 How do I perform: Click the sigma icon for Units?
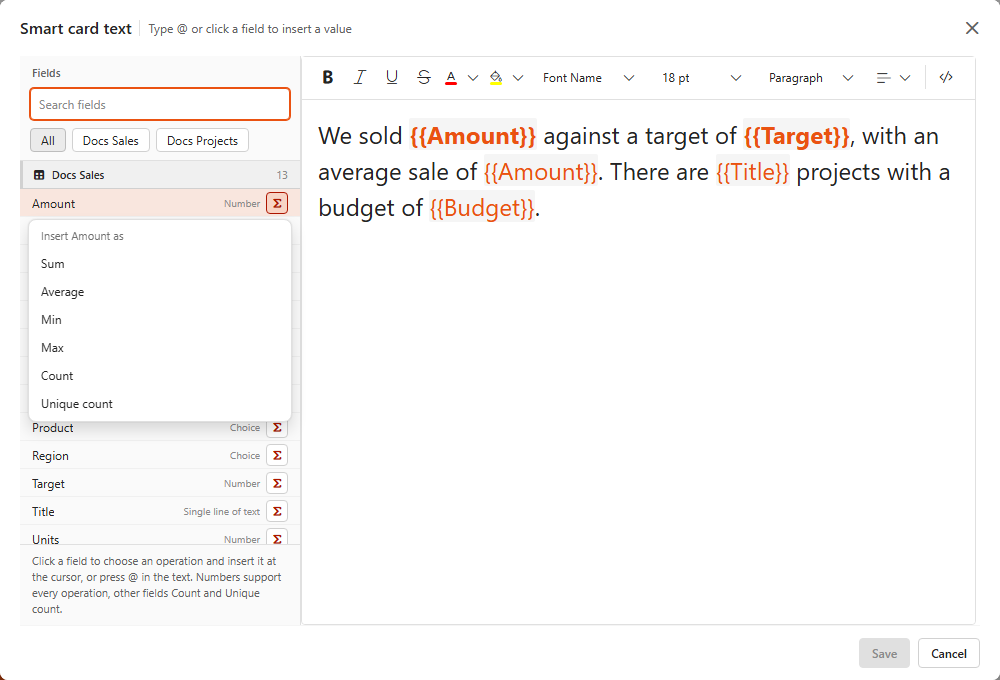coord(277,537)
